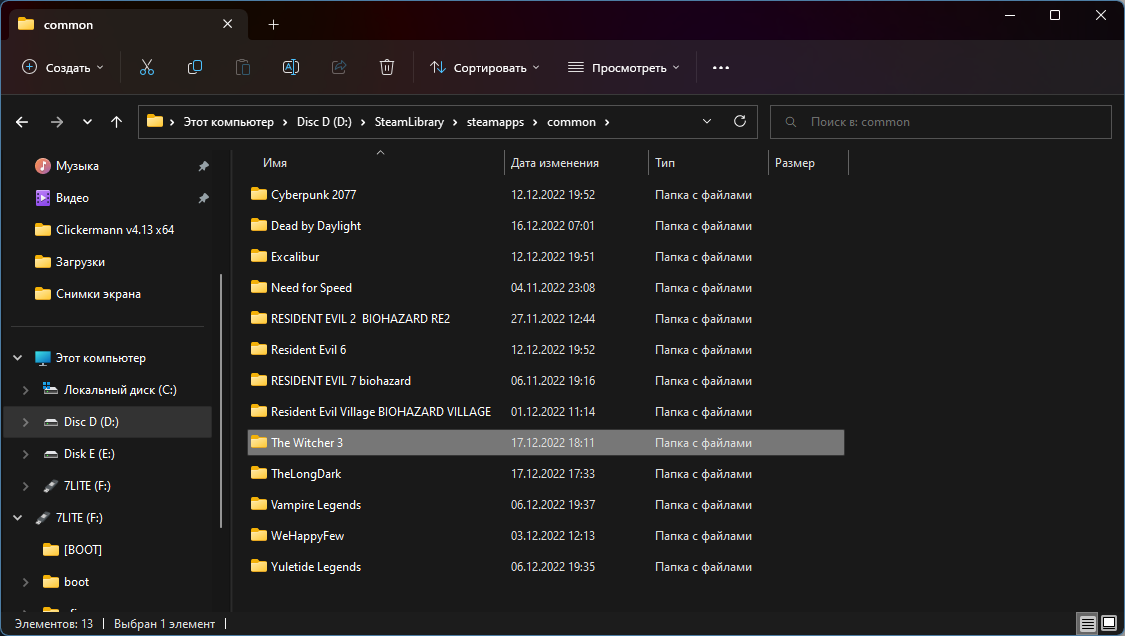1125x636 pixels.
Task: Select the common tab
Action: pyautogui.click(x=129, y=24)
